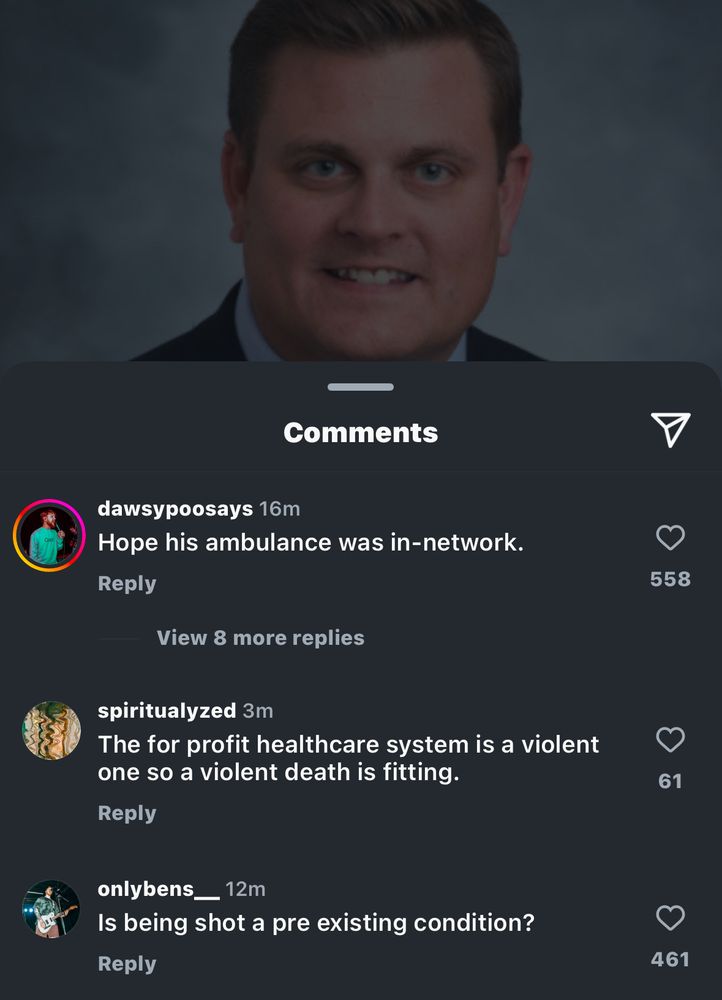The width and height of the screenshot is (722, 1000).
Task: Expand replies under dawsypoosays' comment
Action: tap(259, 637)
